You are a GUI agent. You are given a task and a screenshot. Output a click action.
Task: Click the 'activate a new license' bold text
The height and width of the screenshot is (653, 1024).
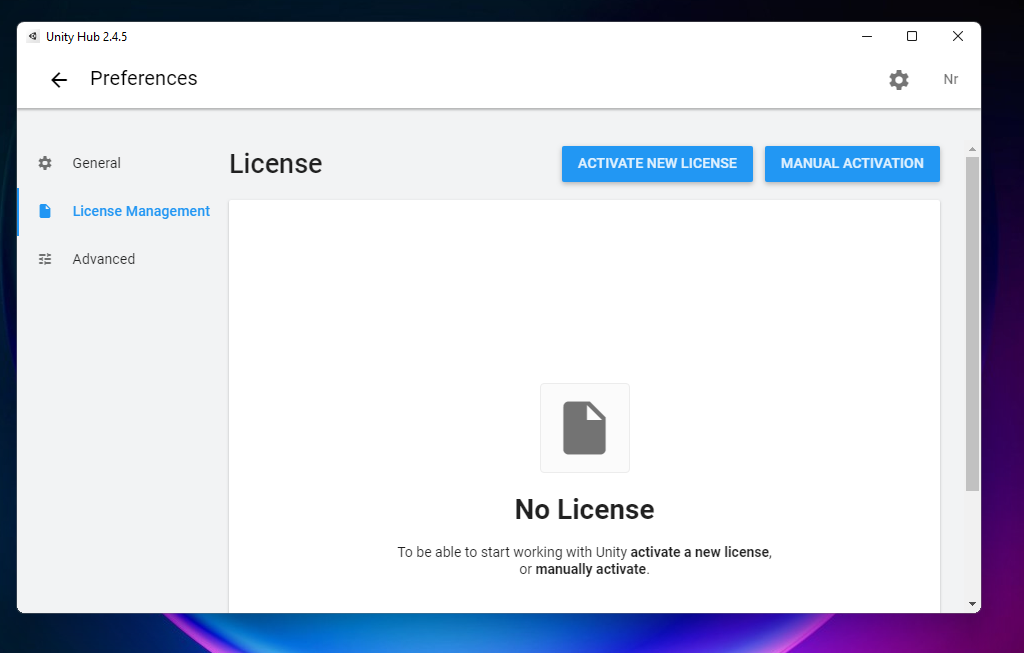pos(699,552)
